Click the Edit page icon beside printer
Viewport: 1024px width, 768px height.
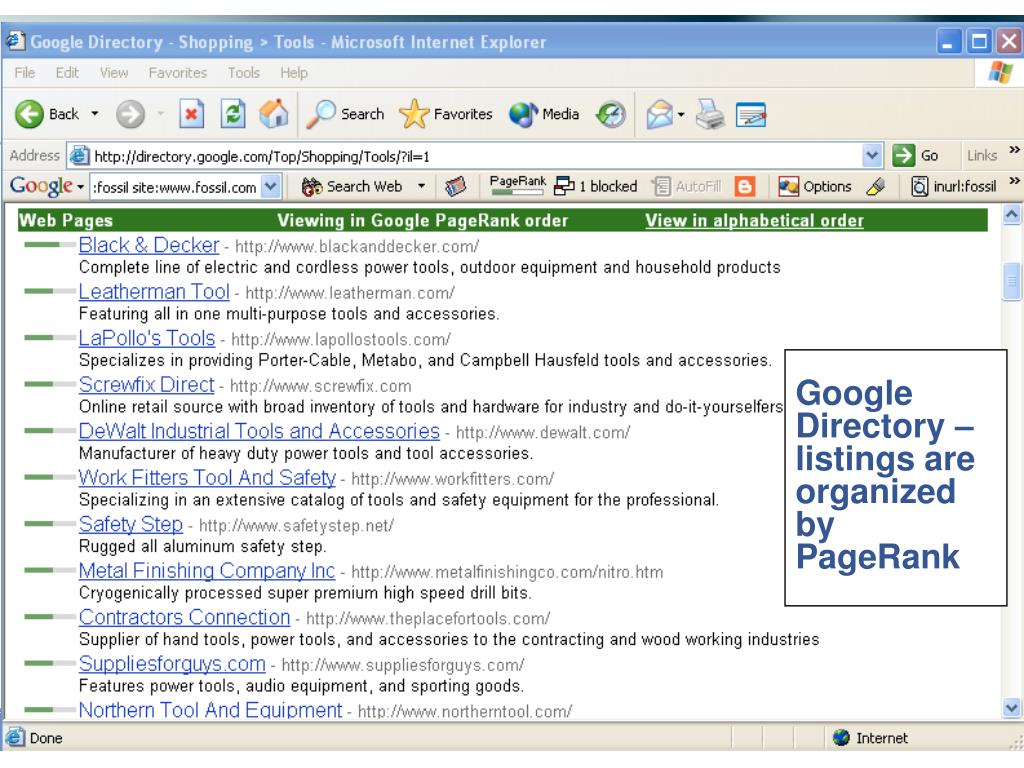point(750,114)
